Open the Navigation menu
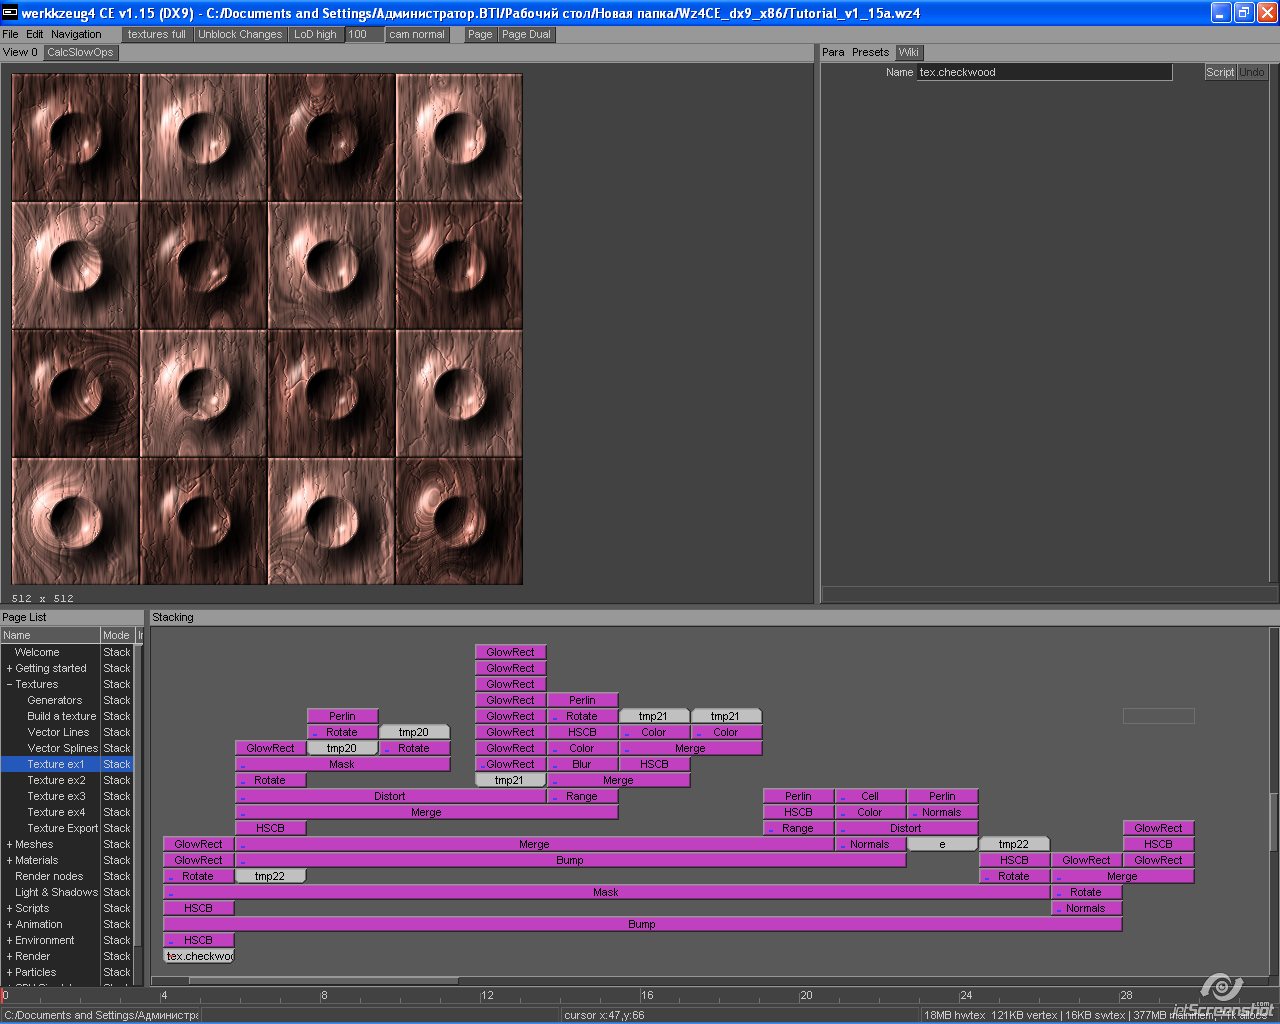This screenshot has height=1024, width=1280. [x=76, y=34]
